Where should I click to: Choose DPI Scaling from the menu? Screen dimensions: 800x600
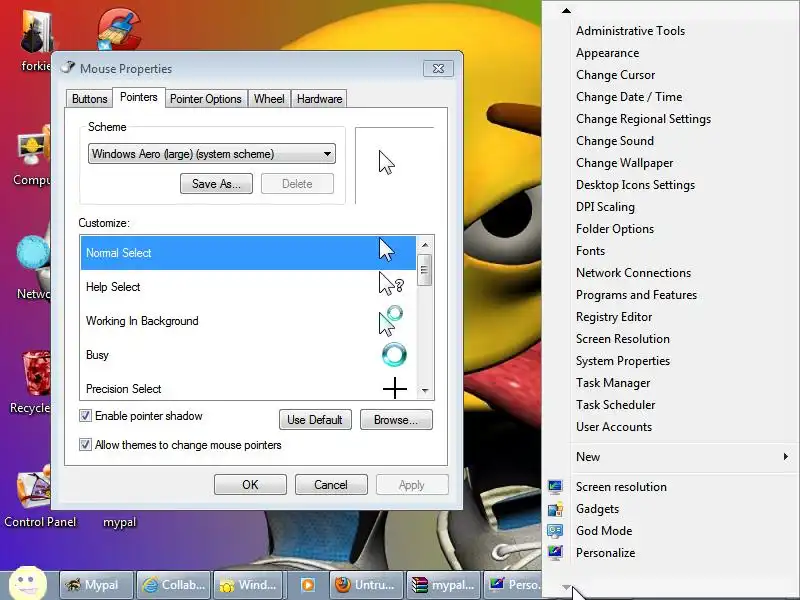pos(605,207)
